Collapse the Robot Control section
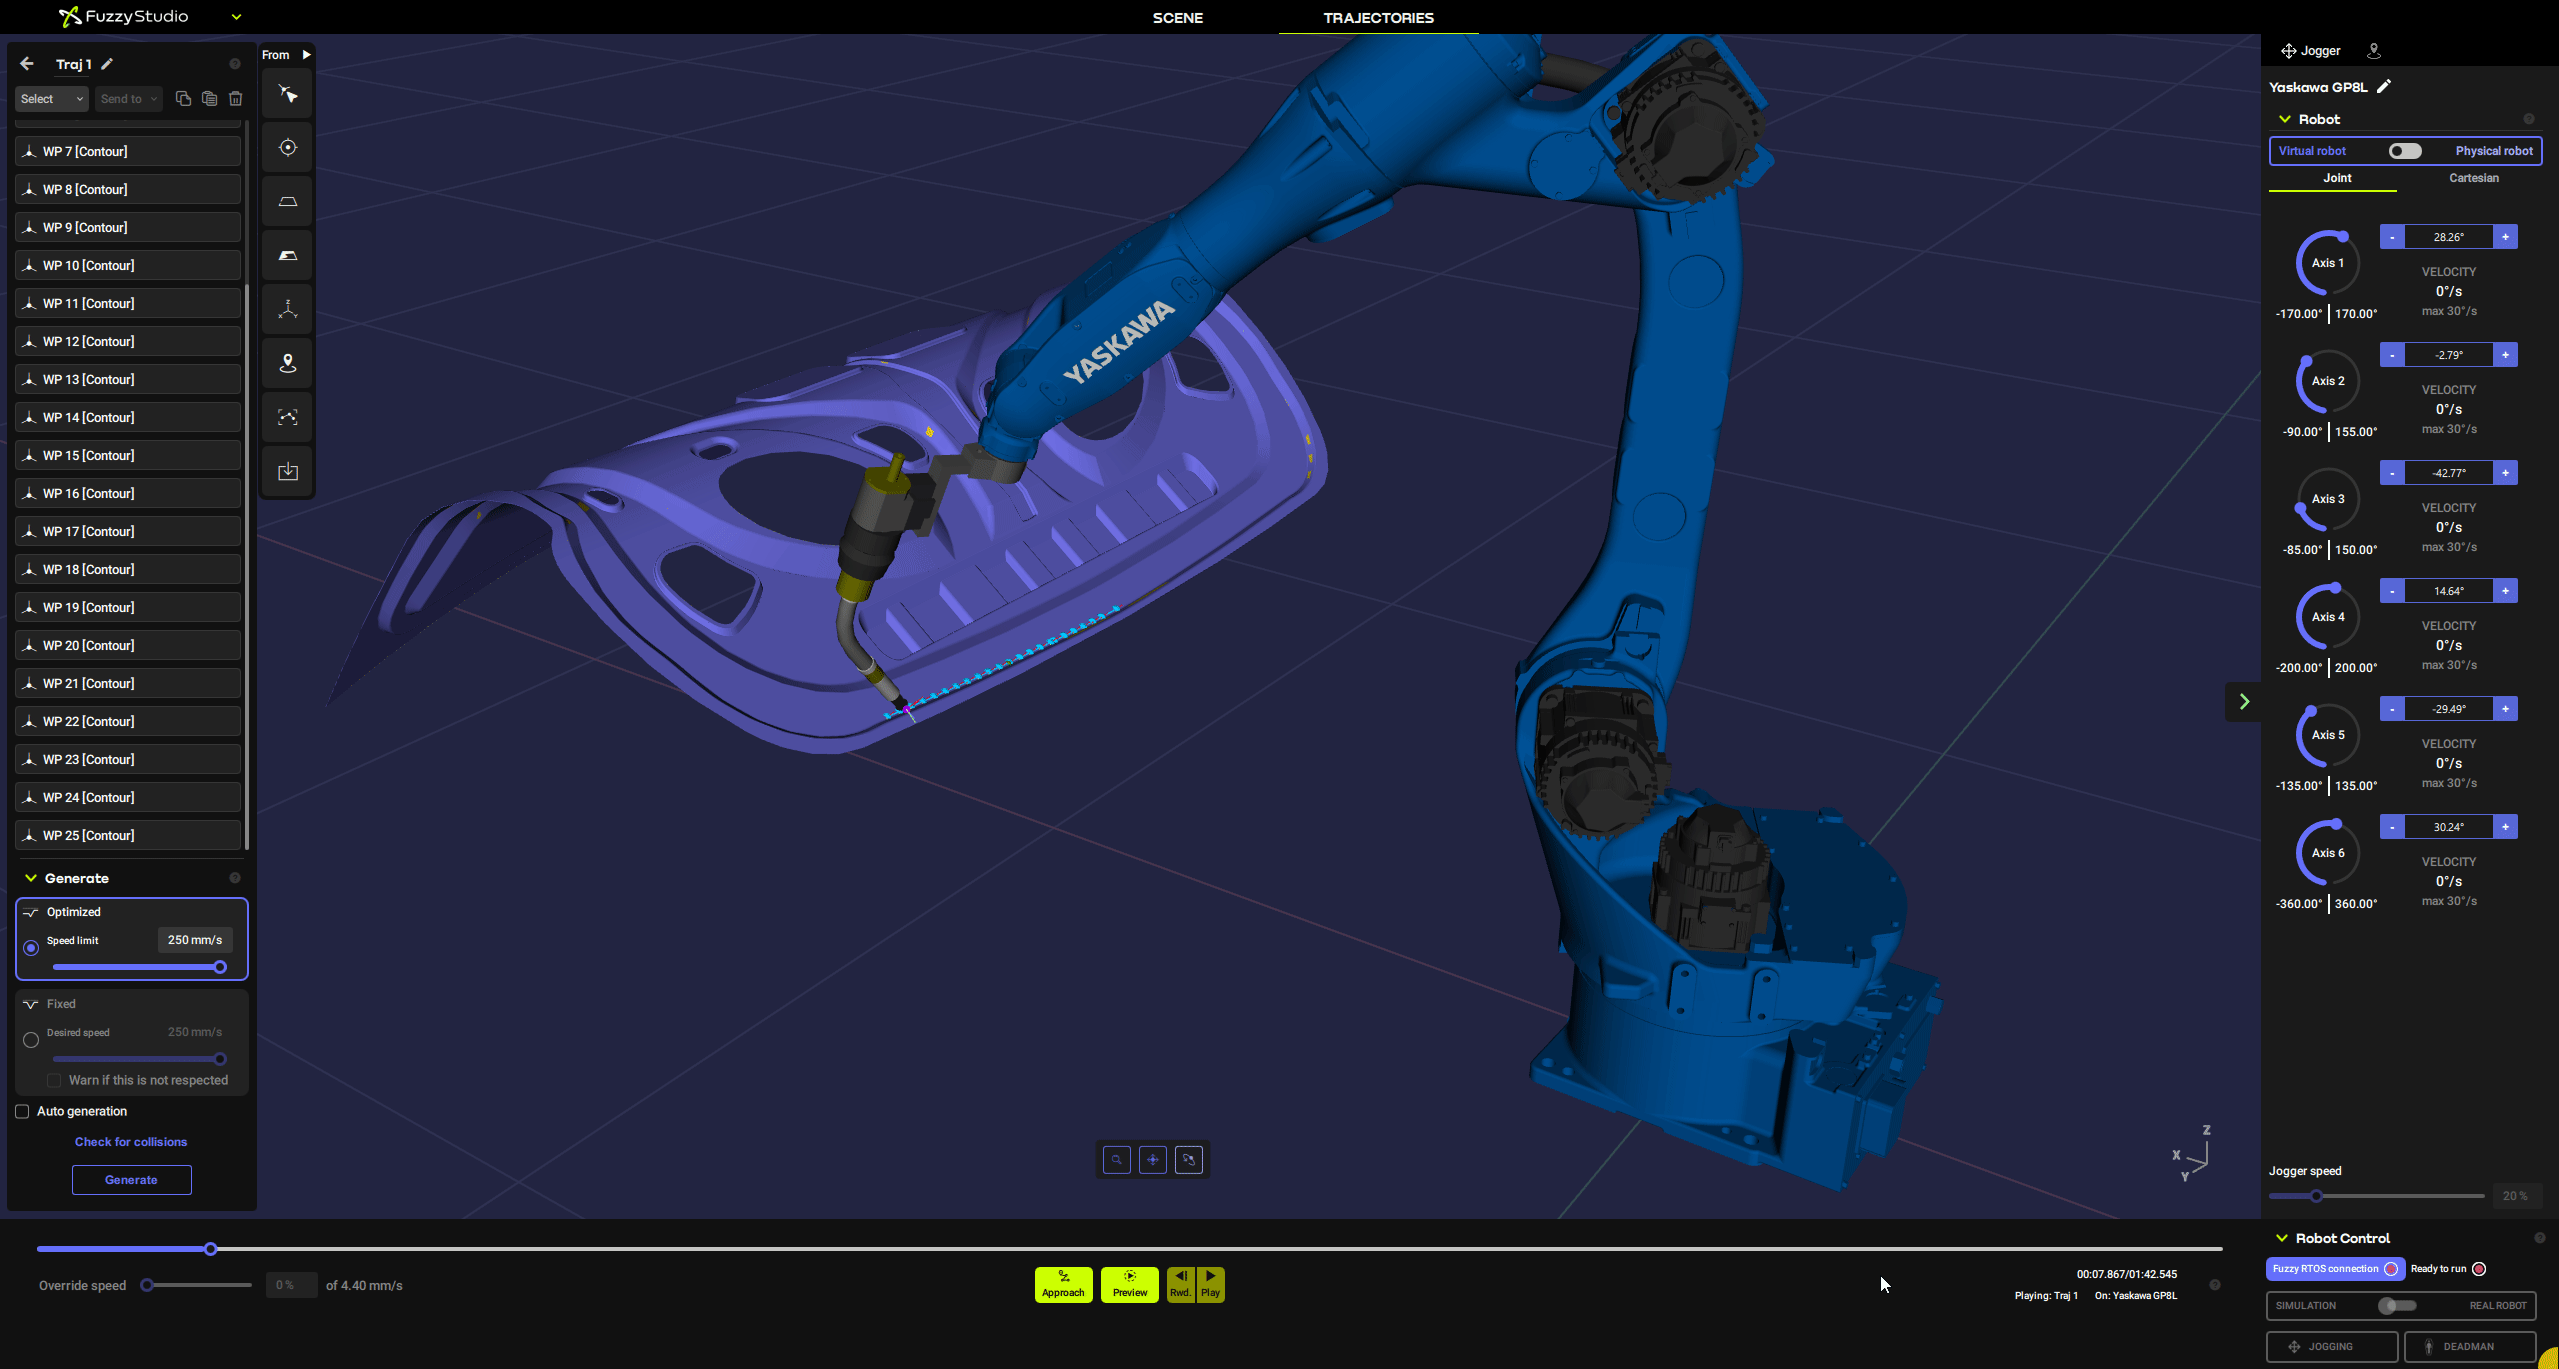 (x=2282, y=1238)
